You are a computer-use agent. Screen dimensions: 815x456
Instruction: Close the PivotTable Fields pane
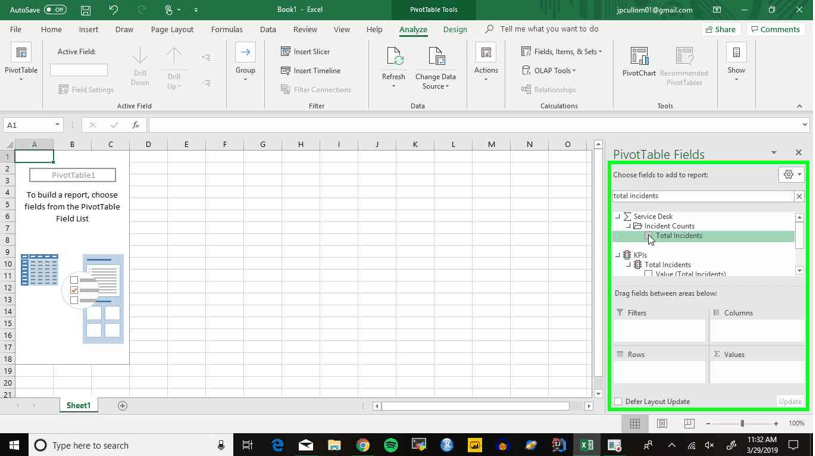point(798,152)
